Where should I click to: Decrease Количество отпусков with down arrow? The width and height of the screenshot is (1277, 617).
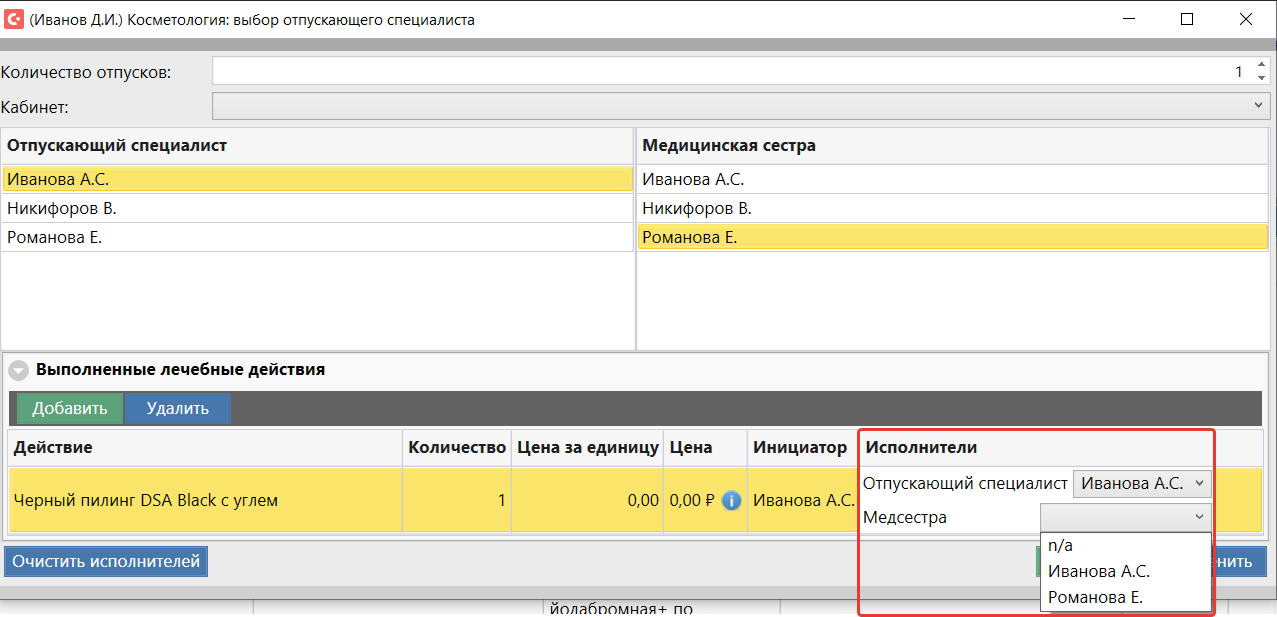point(1261,78)
